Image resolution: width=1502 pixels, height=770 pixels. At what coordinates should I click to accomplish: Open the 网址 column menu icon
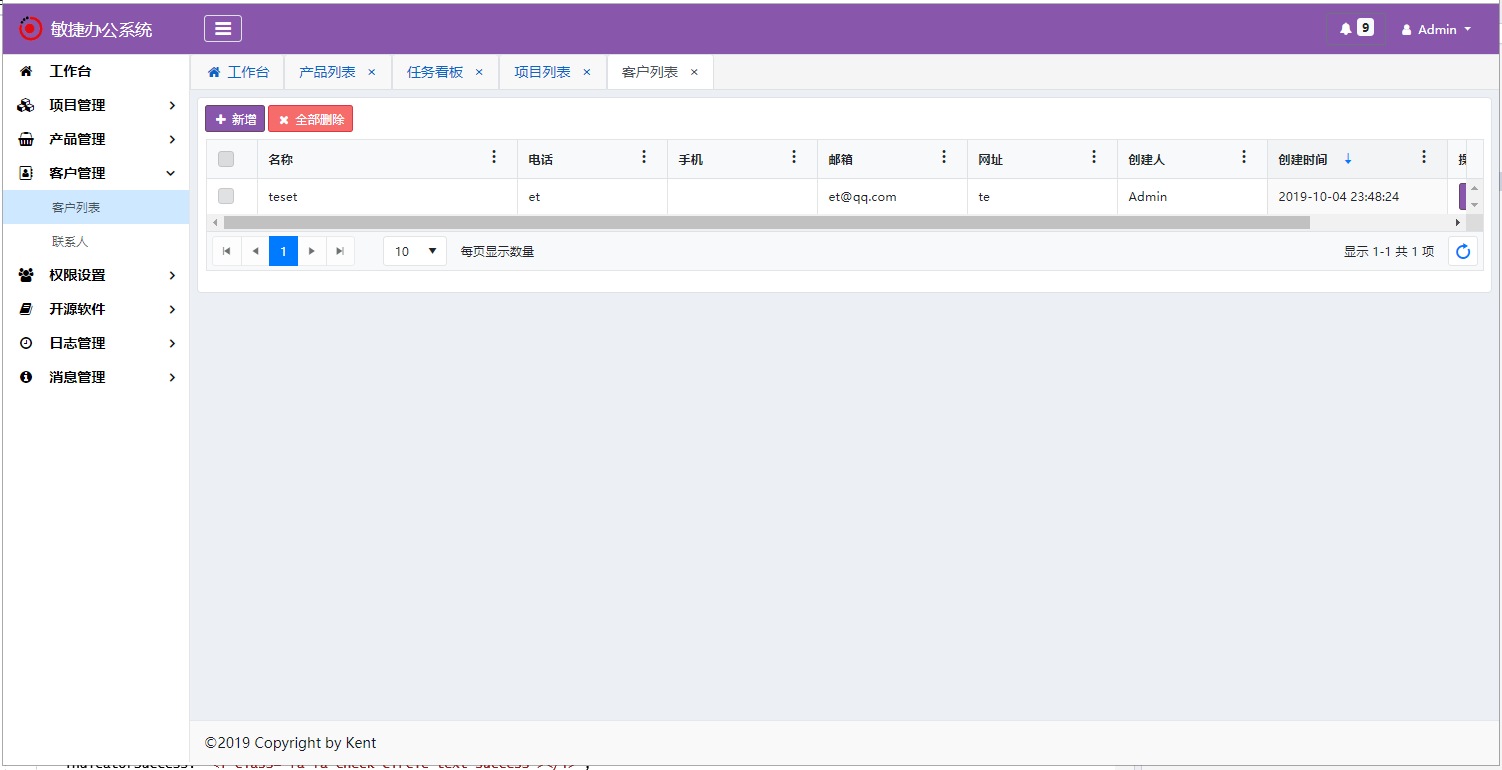point(1094,157)
